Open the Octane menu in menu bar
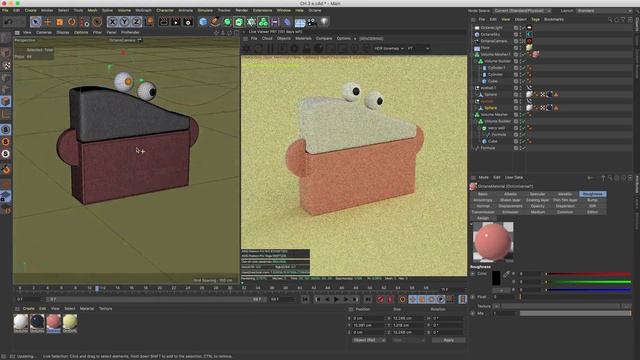 point(315,10)
